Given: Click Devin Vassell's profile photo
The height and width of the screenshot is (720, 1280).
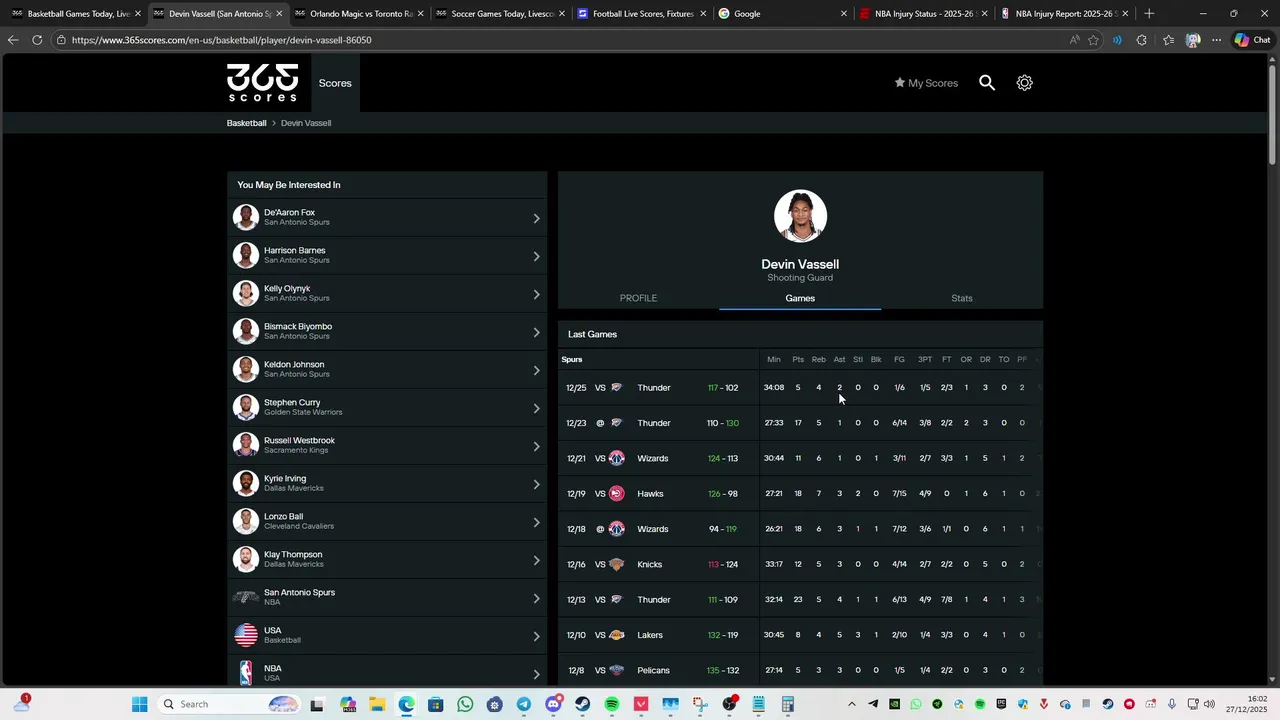Looking at the screenshot, I should 800,216.
